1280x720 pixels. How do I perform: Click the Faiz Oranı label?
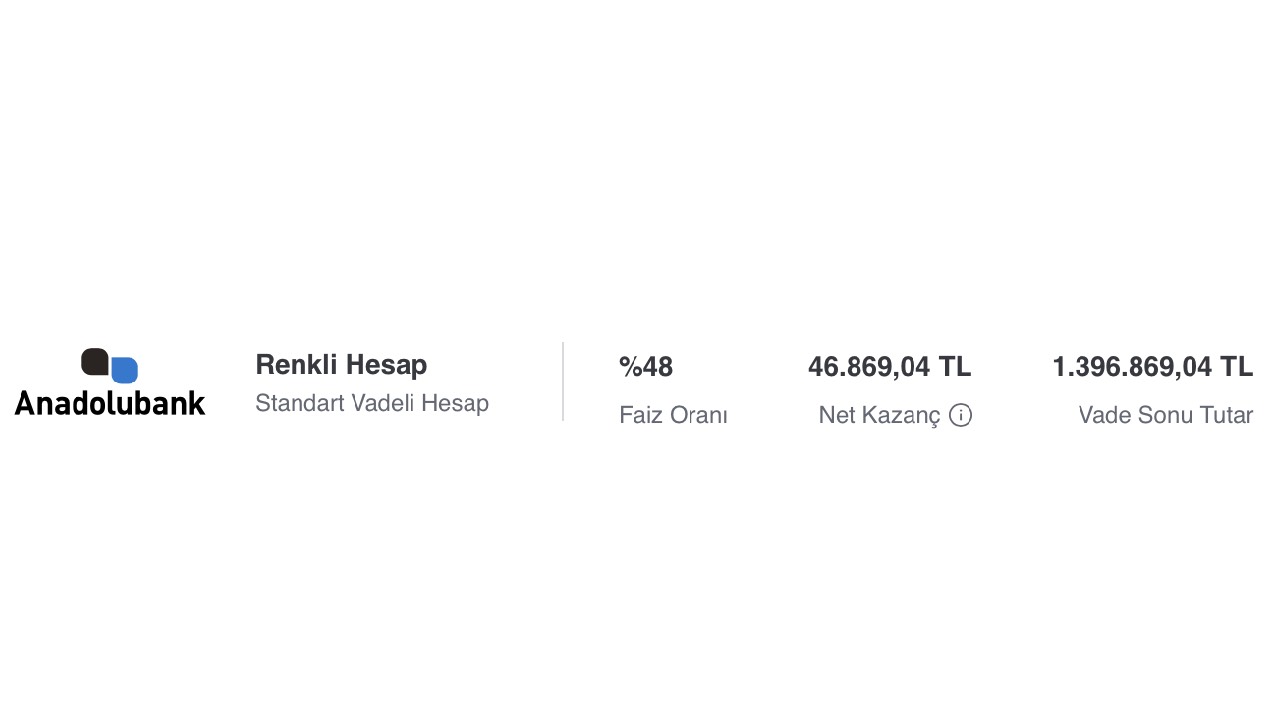pyautogui.click(x=673, y=415)
